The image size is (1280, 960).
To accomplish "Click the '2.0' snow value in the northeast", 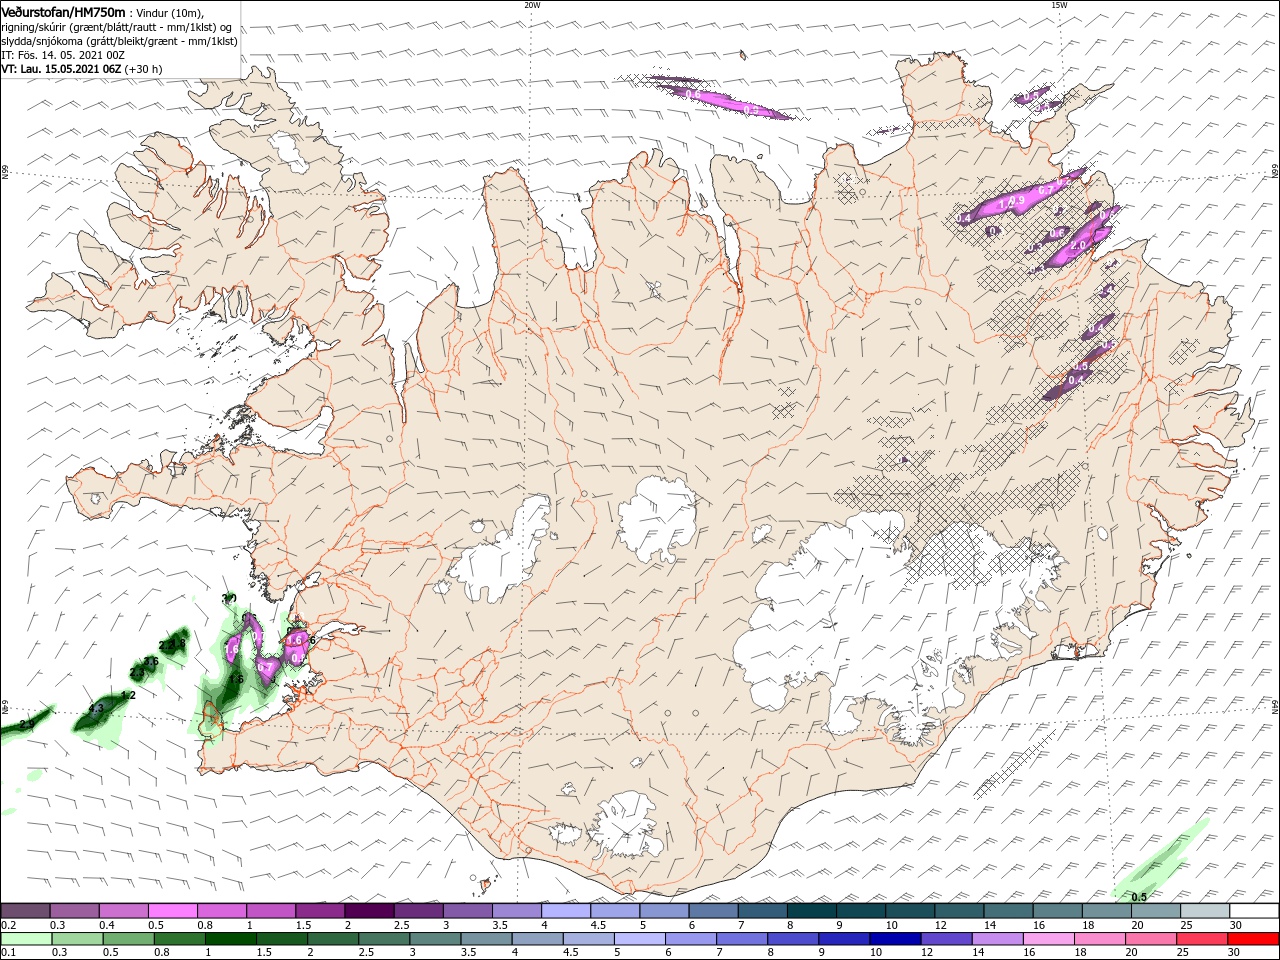I will [1078, 245].
